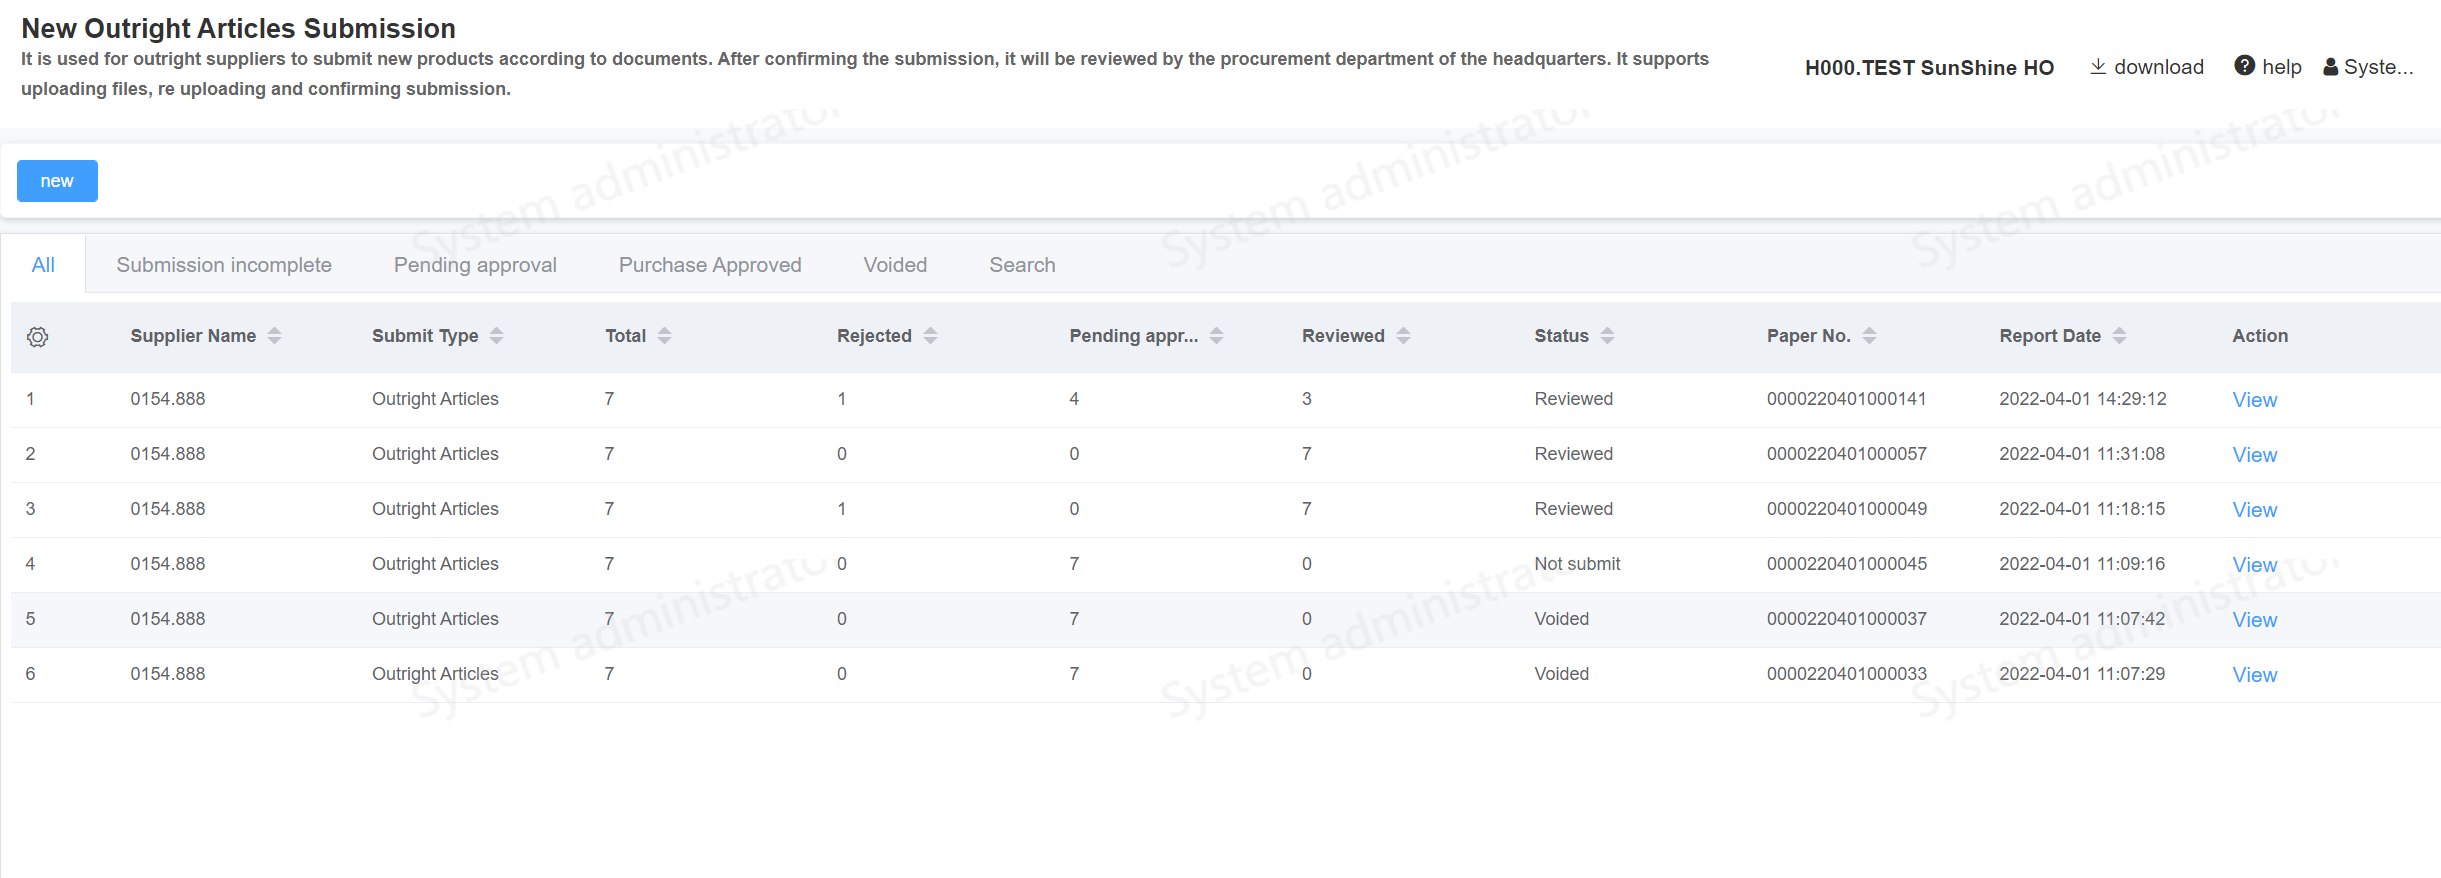
Task: Open help via question mark icon
Action: pyautogui.click(x=2245, y=66)
